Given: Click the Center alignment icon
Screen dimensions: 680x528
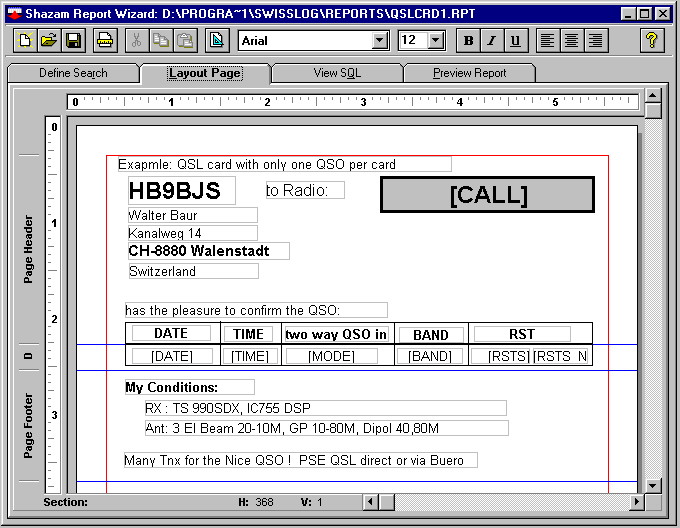Looking at the screenshot, I should click(571, 41).
